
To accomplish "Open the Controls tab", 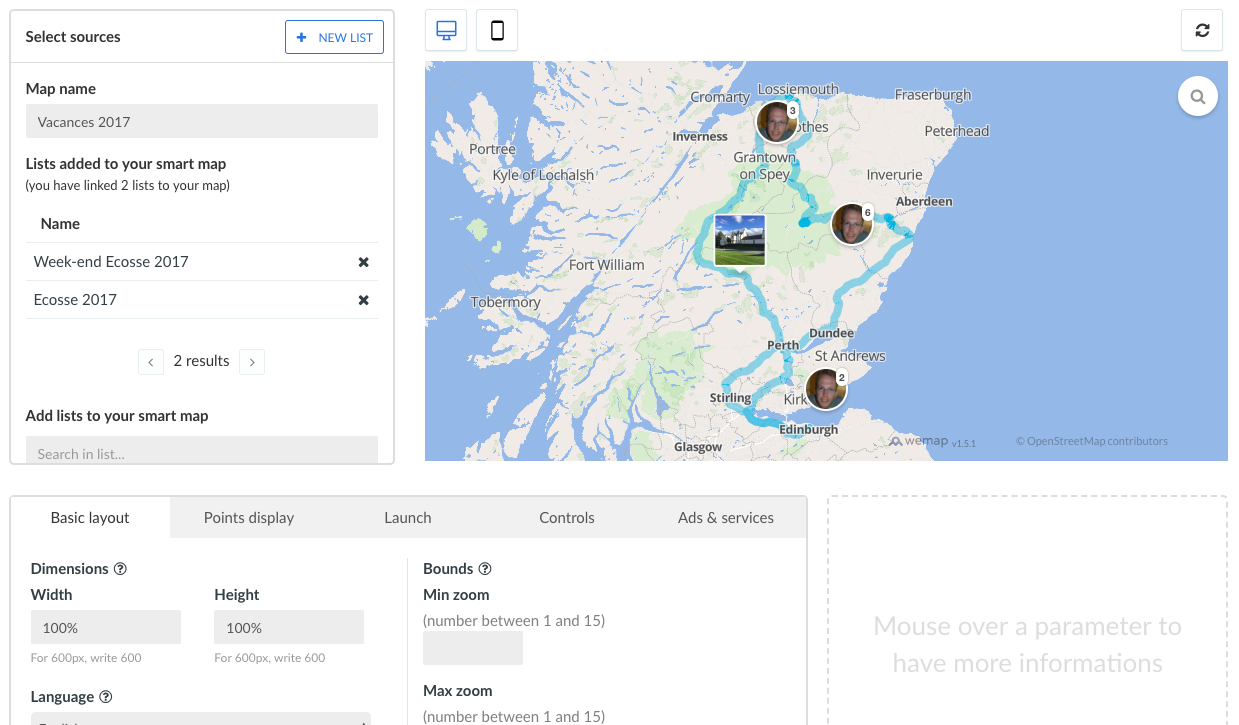I will [x=566, y=517].
